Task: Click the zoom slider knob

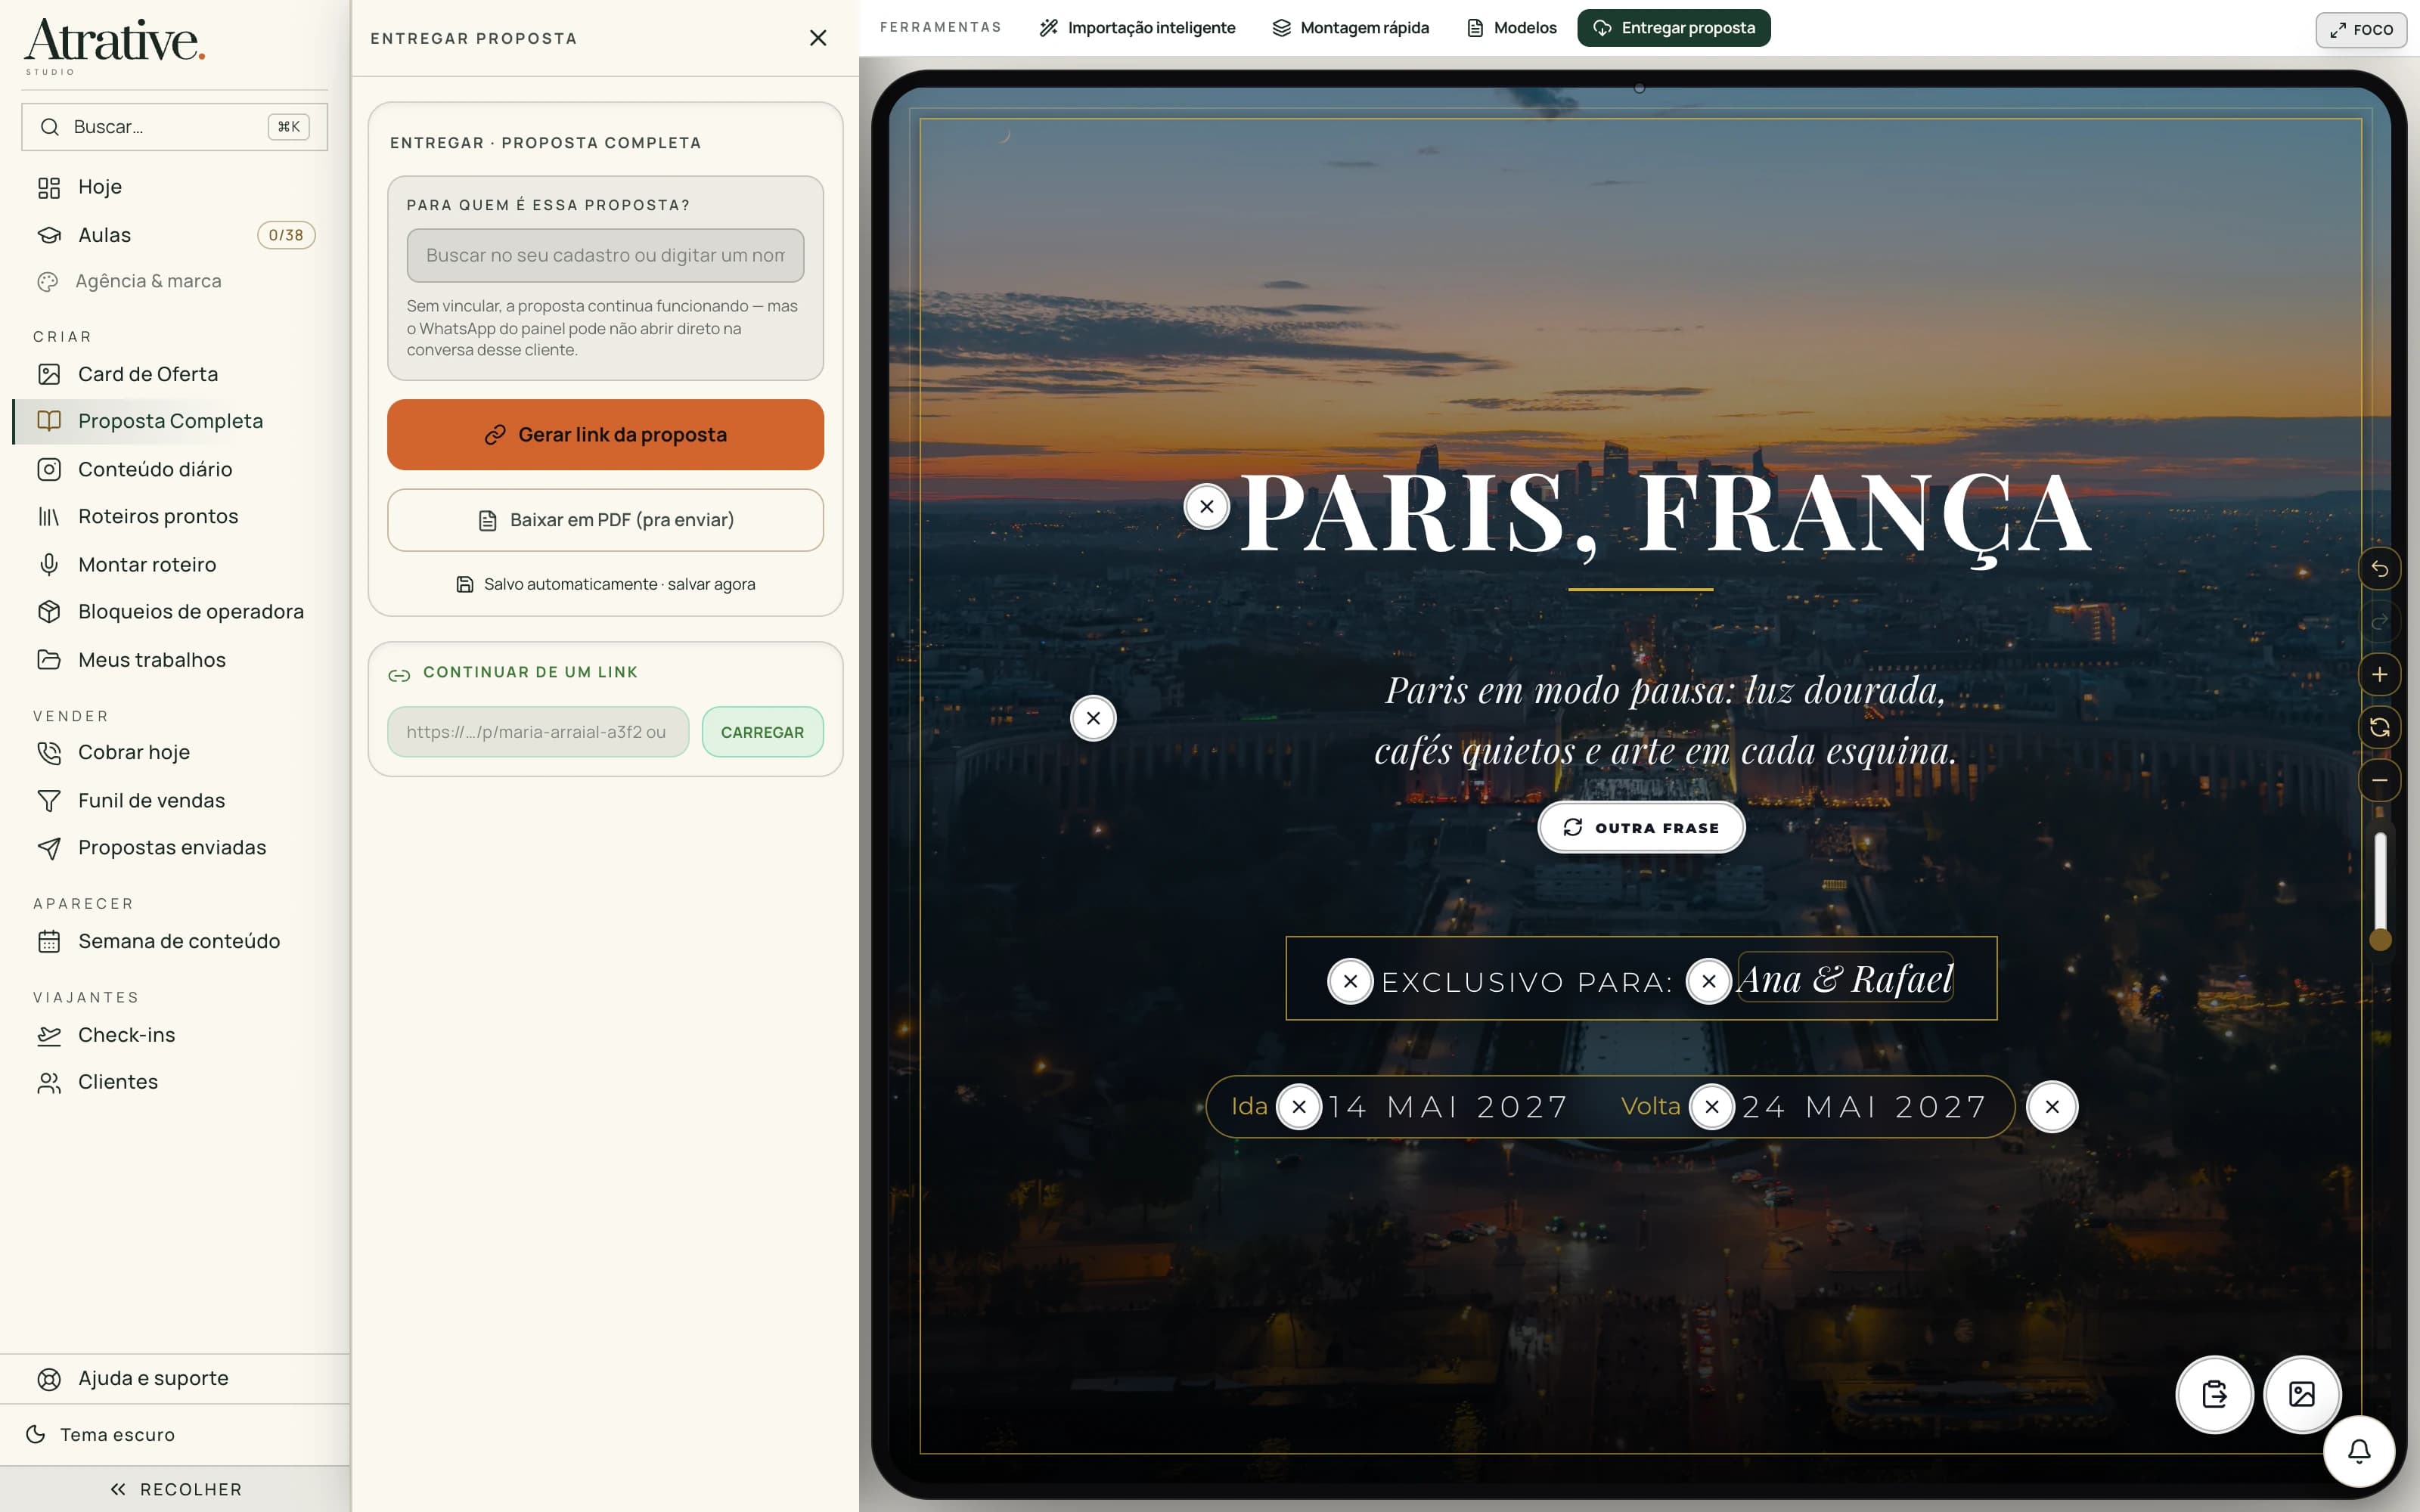Action: (2380, 940)
